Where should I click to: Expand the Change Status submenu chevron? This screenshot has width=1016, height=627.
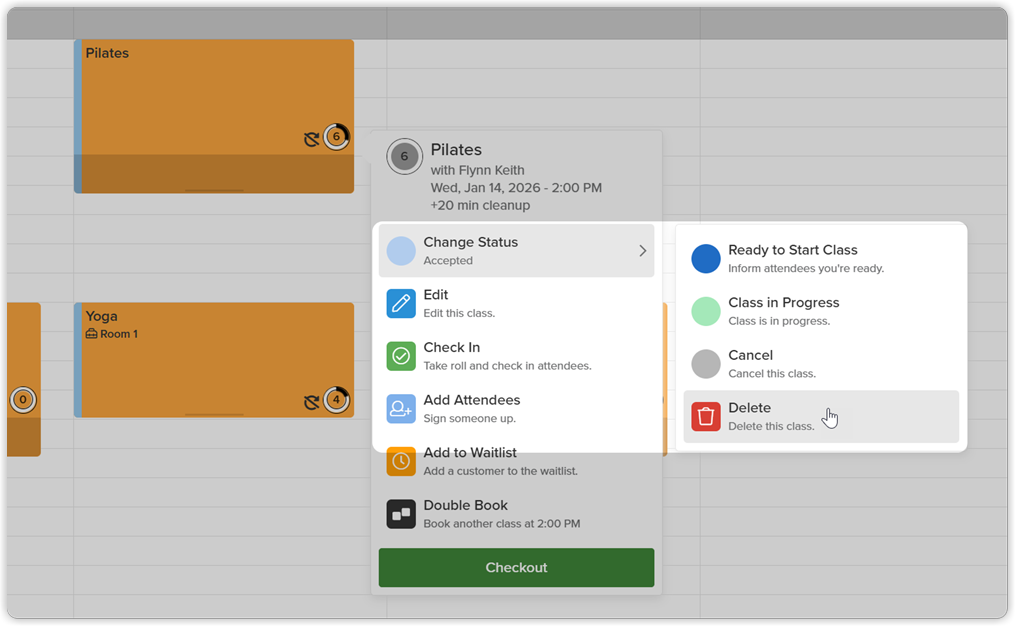pyautogui.click(x=642, y=251)
